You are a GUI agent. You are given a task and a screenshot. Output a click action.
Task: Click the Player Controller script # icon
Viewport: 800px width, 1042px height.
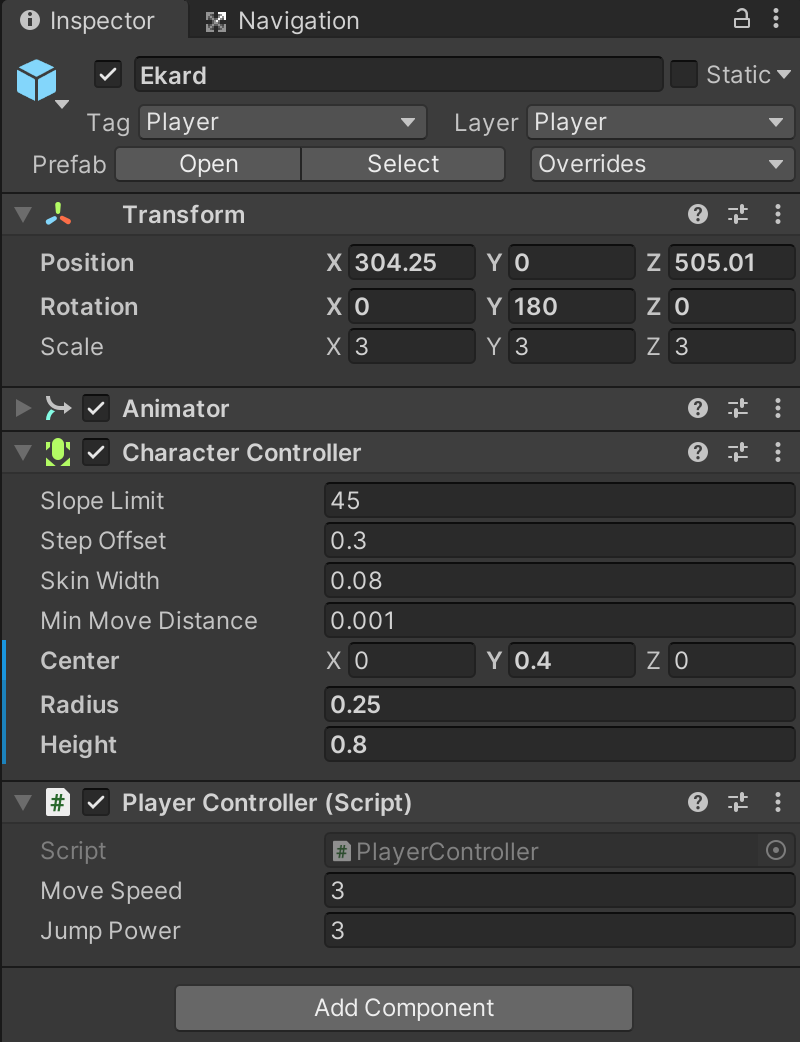point(59,802)
